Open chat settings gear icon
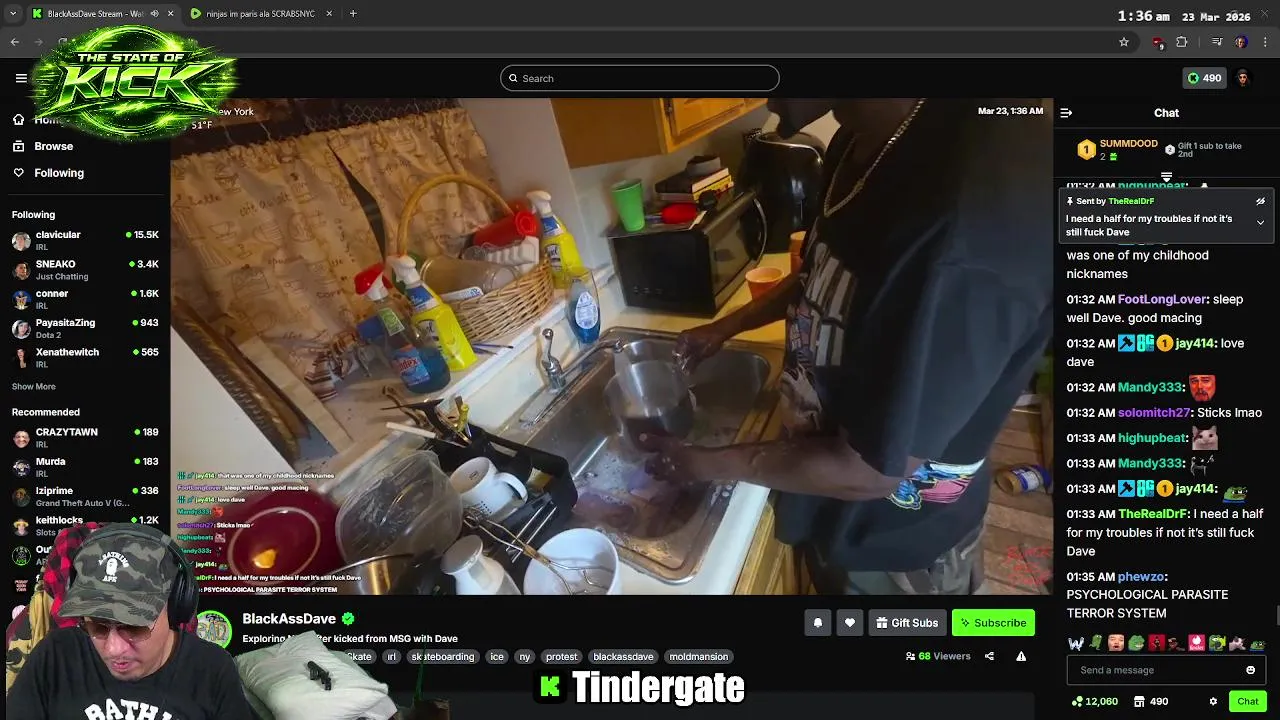 (1213, 701)
